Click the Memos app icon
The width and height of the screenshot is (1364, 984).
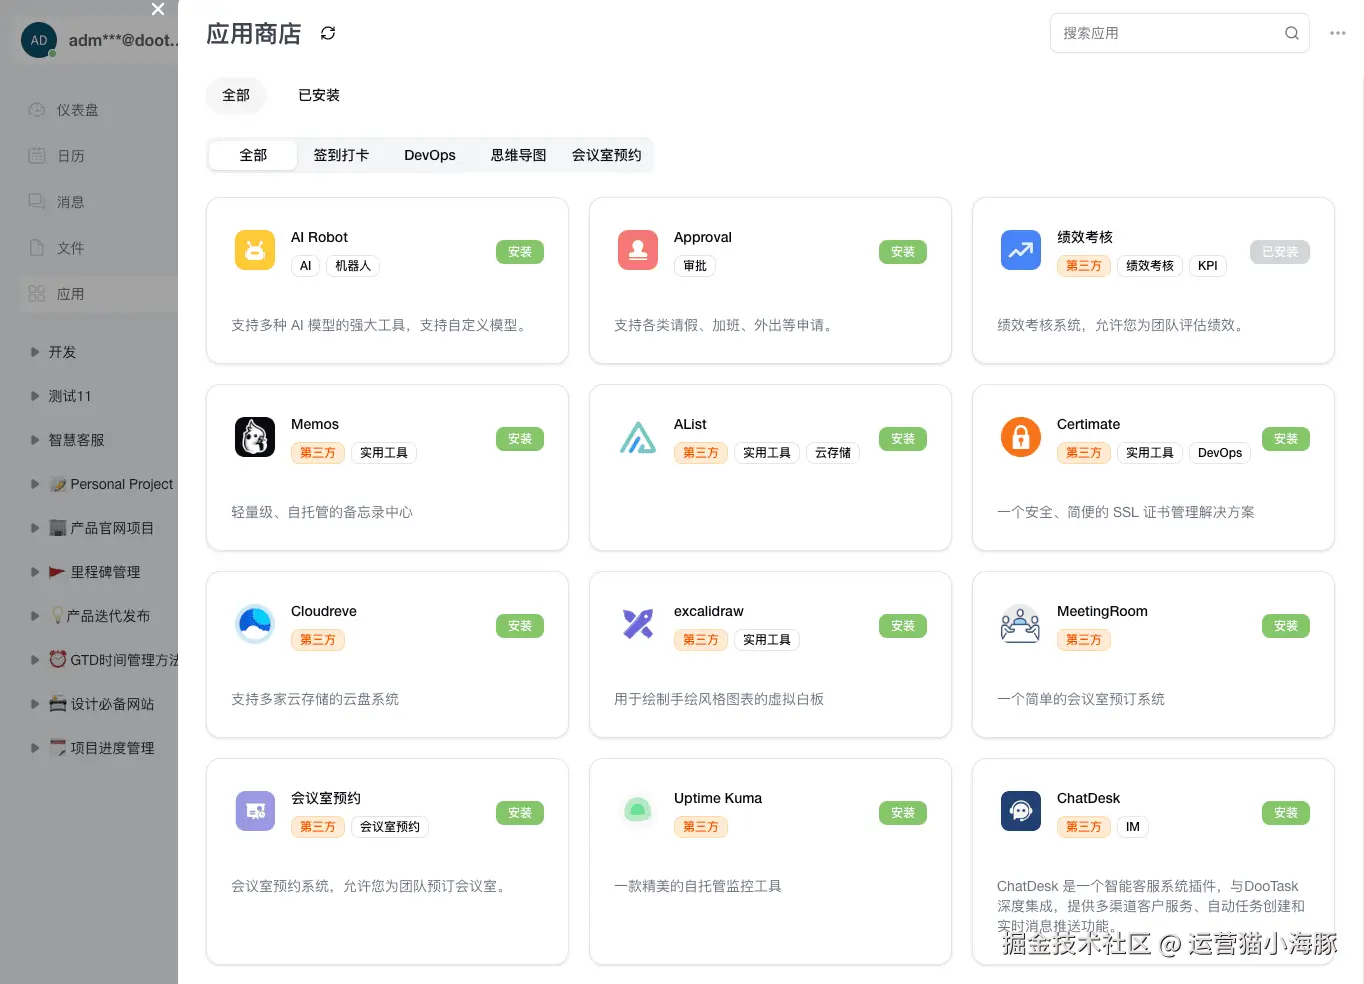tap(255, 437)
